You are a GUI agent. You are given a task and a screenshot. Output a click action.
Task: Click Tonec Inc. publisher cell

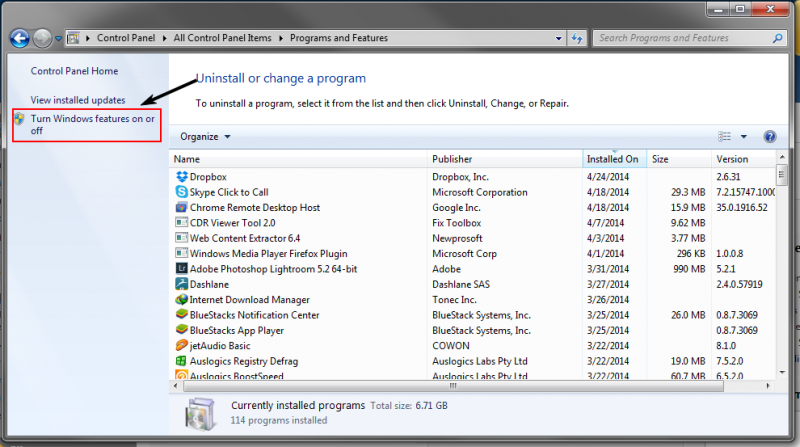pos(454,300)
